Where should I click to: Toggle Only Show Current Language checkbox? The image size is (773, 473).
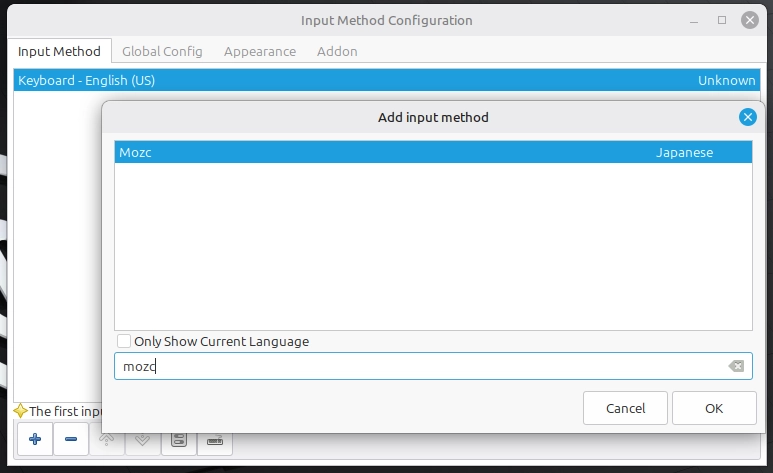pos(124,341)
